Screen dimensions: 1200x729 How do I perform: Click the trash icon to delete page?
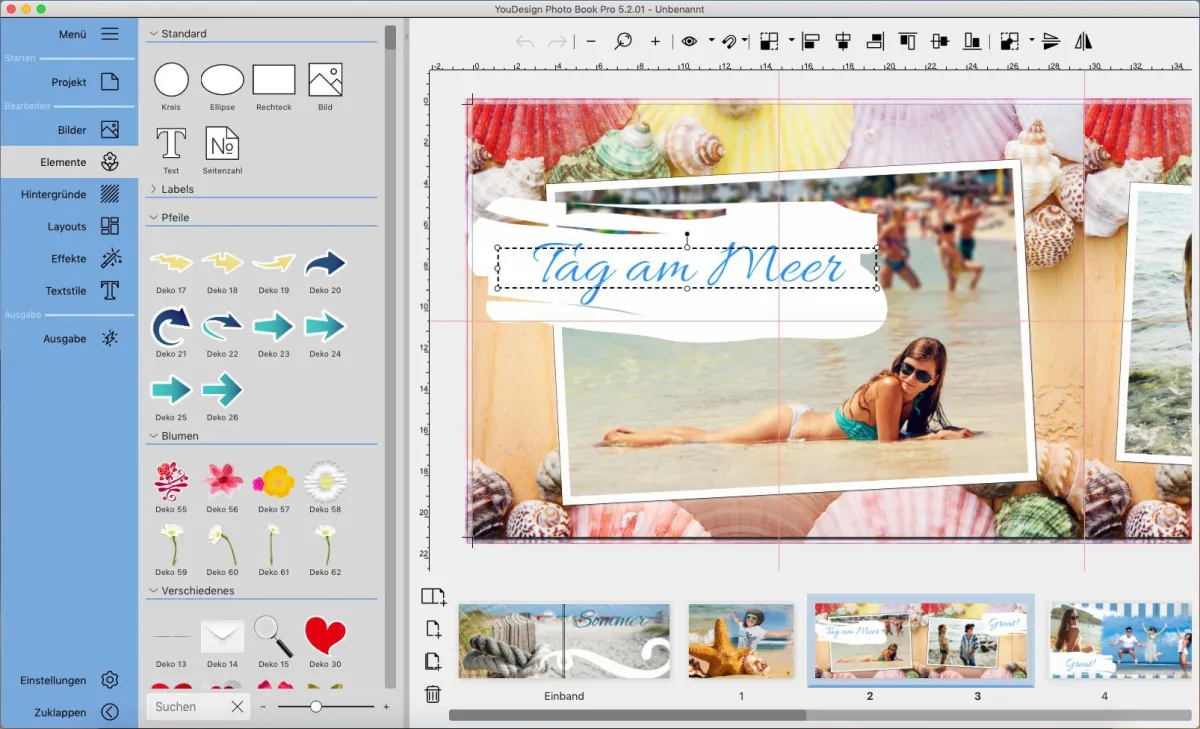pyautogui.click(x=433, y=693)
